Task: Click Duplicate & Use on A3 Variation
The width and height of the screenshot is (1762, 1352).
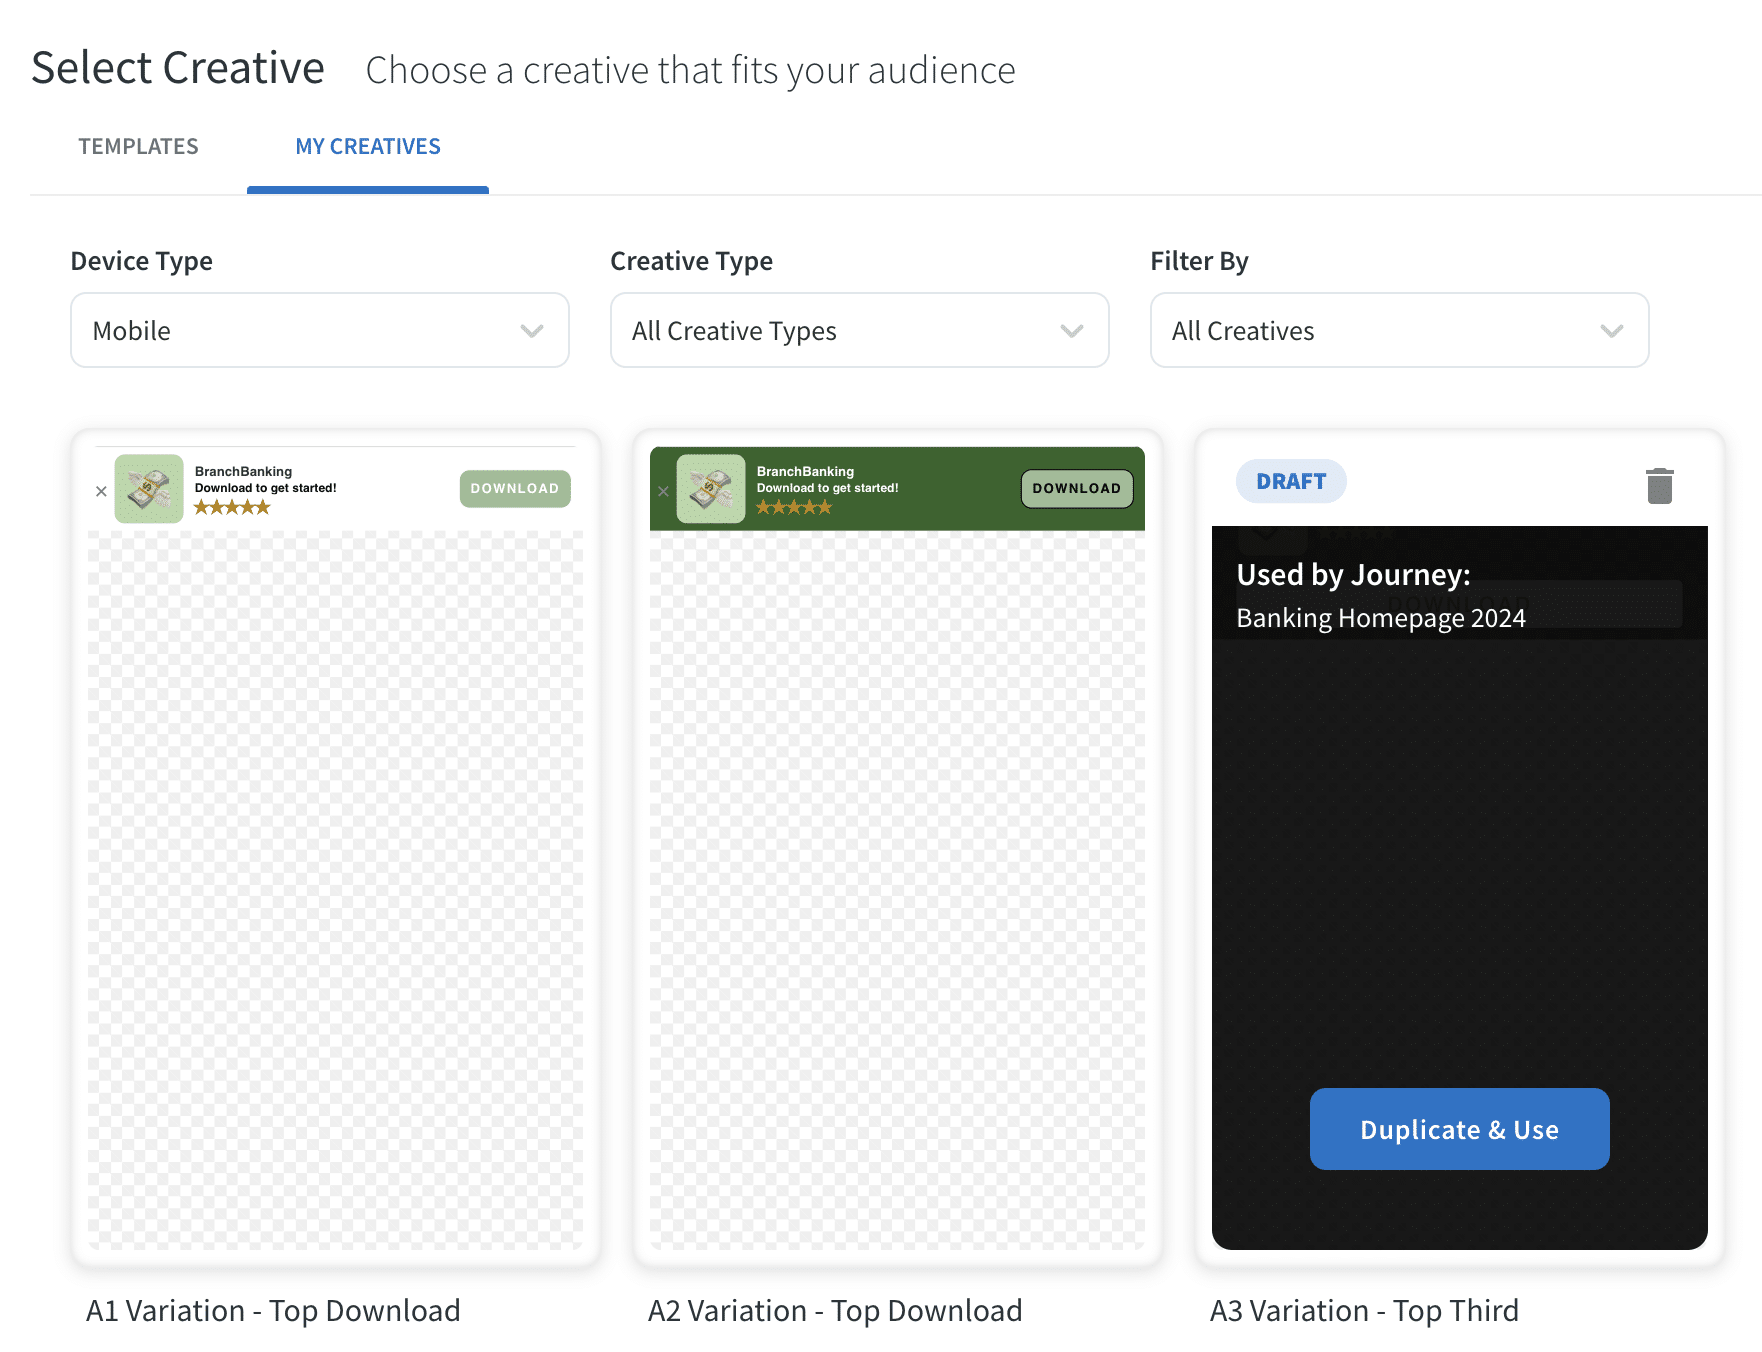Action: 1459,1129
